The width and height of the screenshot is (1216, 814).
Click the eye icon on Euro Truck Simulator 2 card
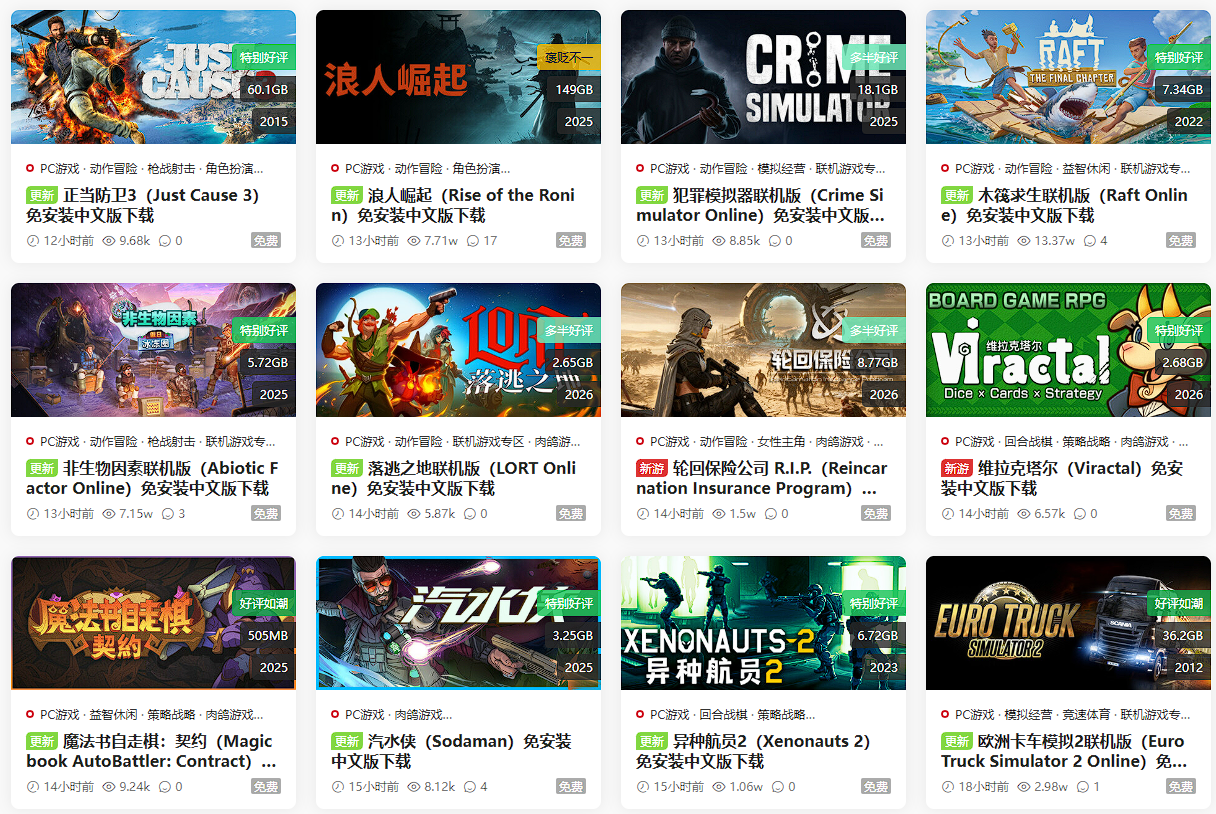[1024, 787]
